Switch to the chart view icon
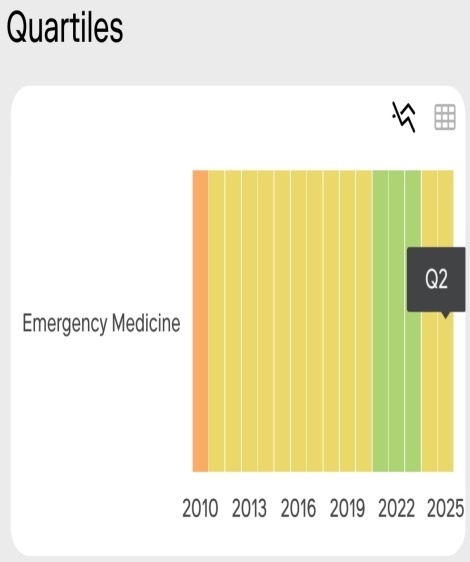The image size is (470, 562). (404, 117)
